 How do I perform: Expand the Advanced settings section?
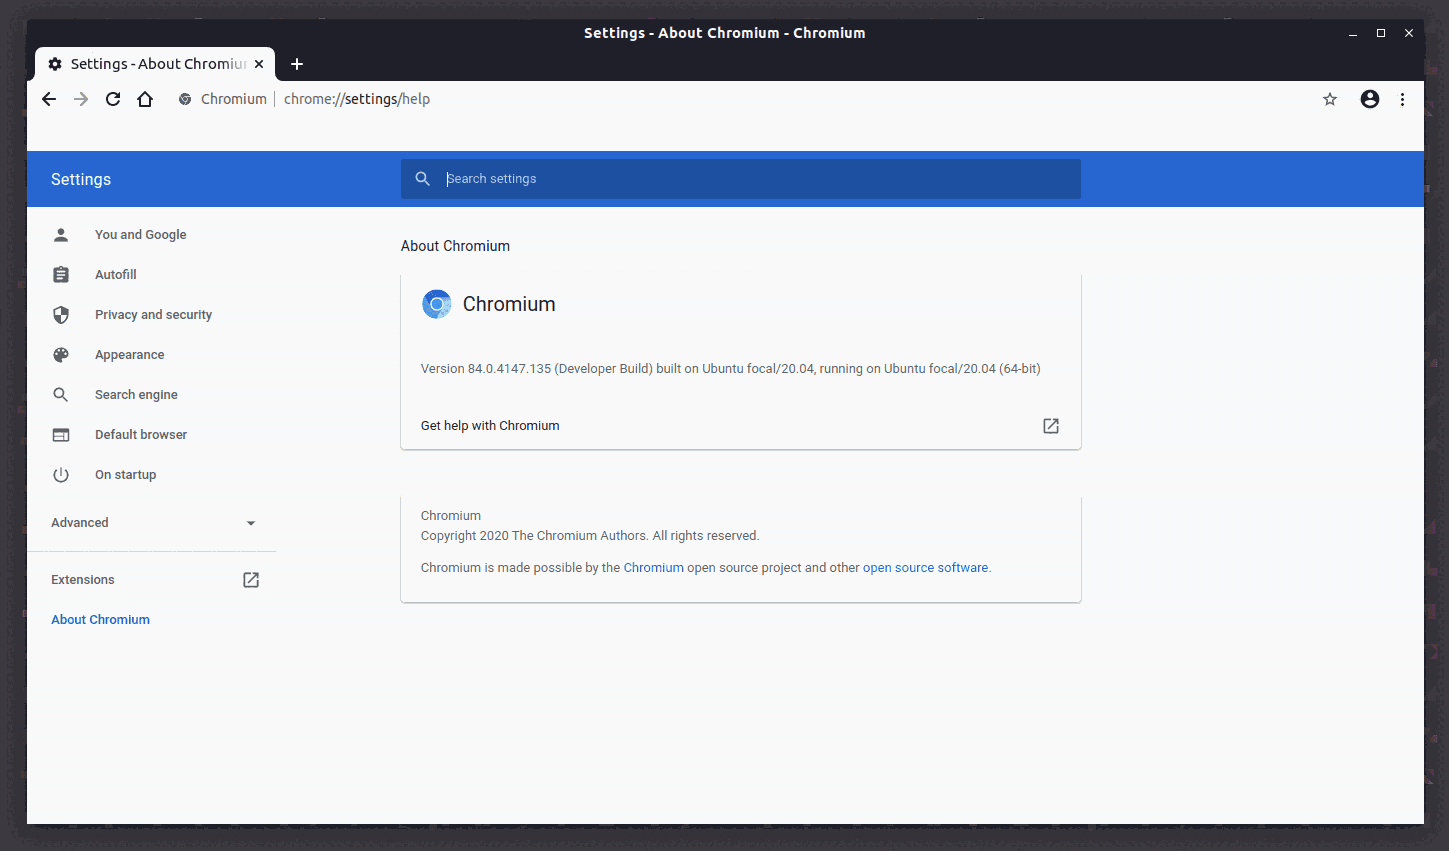(x=250, y=522)
